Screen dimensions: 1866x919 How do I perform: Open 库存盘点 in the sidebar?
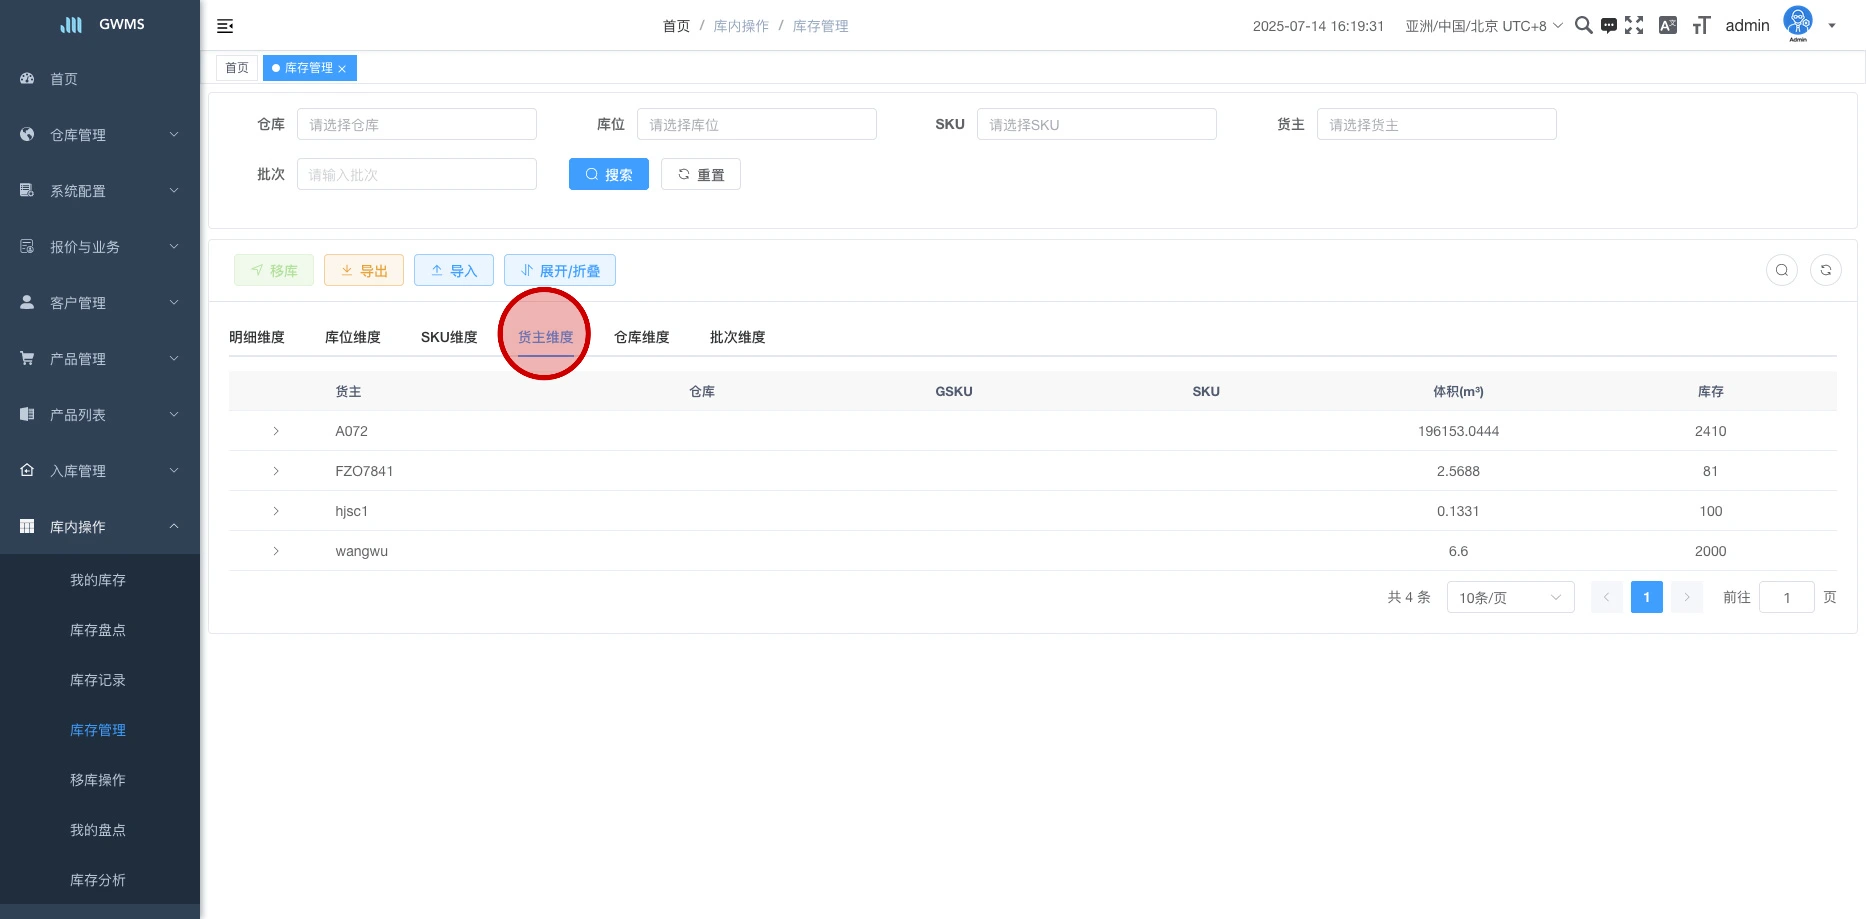point(98,630)
